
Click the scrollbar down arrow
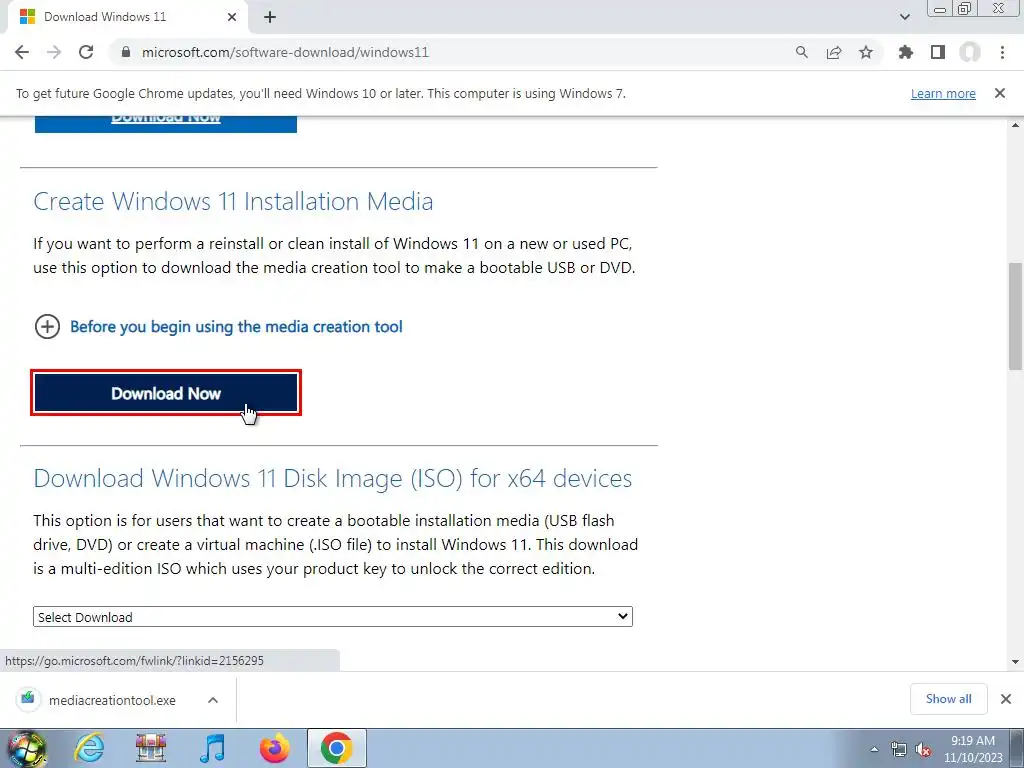(x=1015, y=662)
